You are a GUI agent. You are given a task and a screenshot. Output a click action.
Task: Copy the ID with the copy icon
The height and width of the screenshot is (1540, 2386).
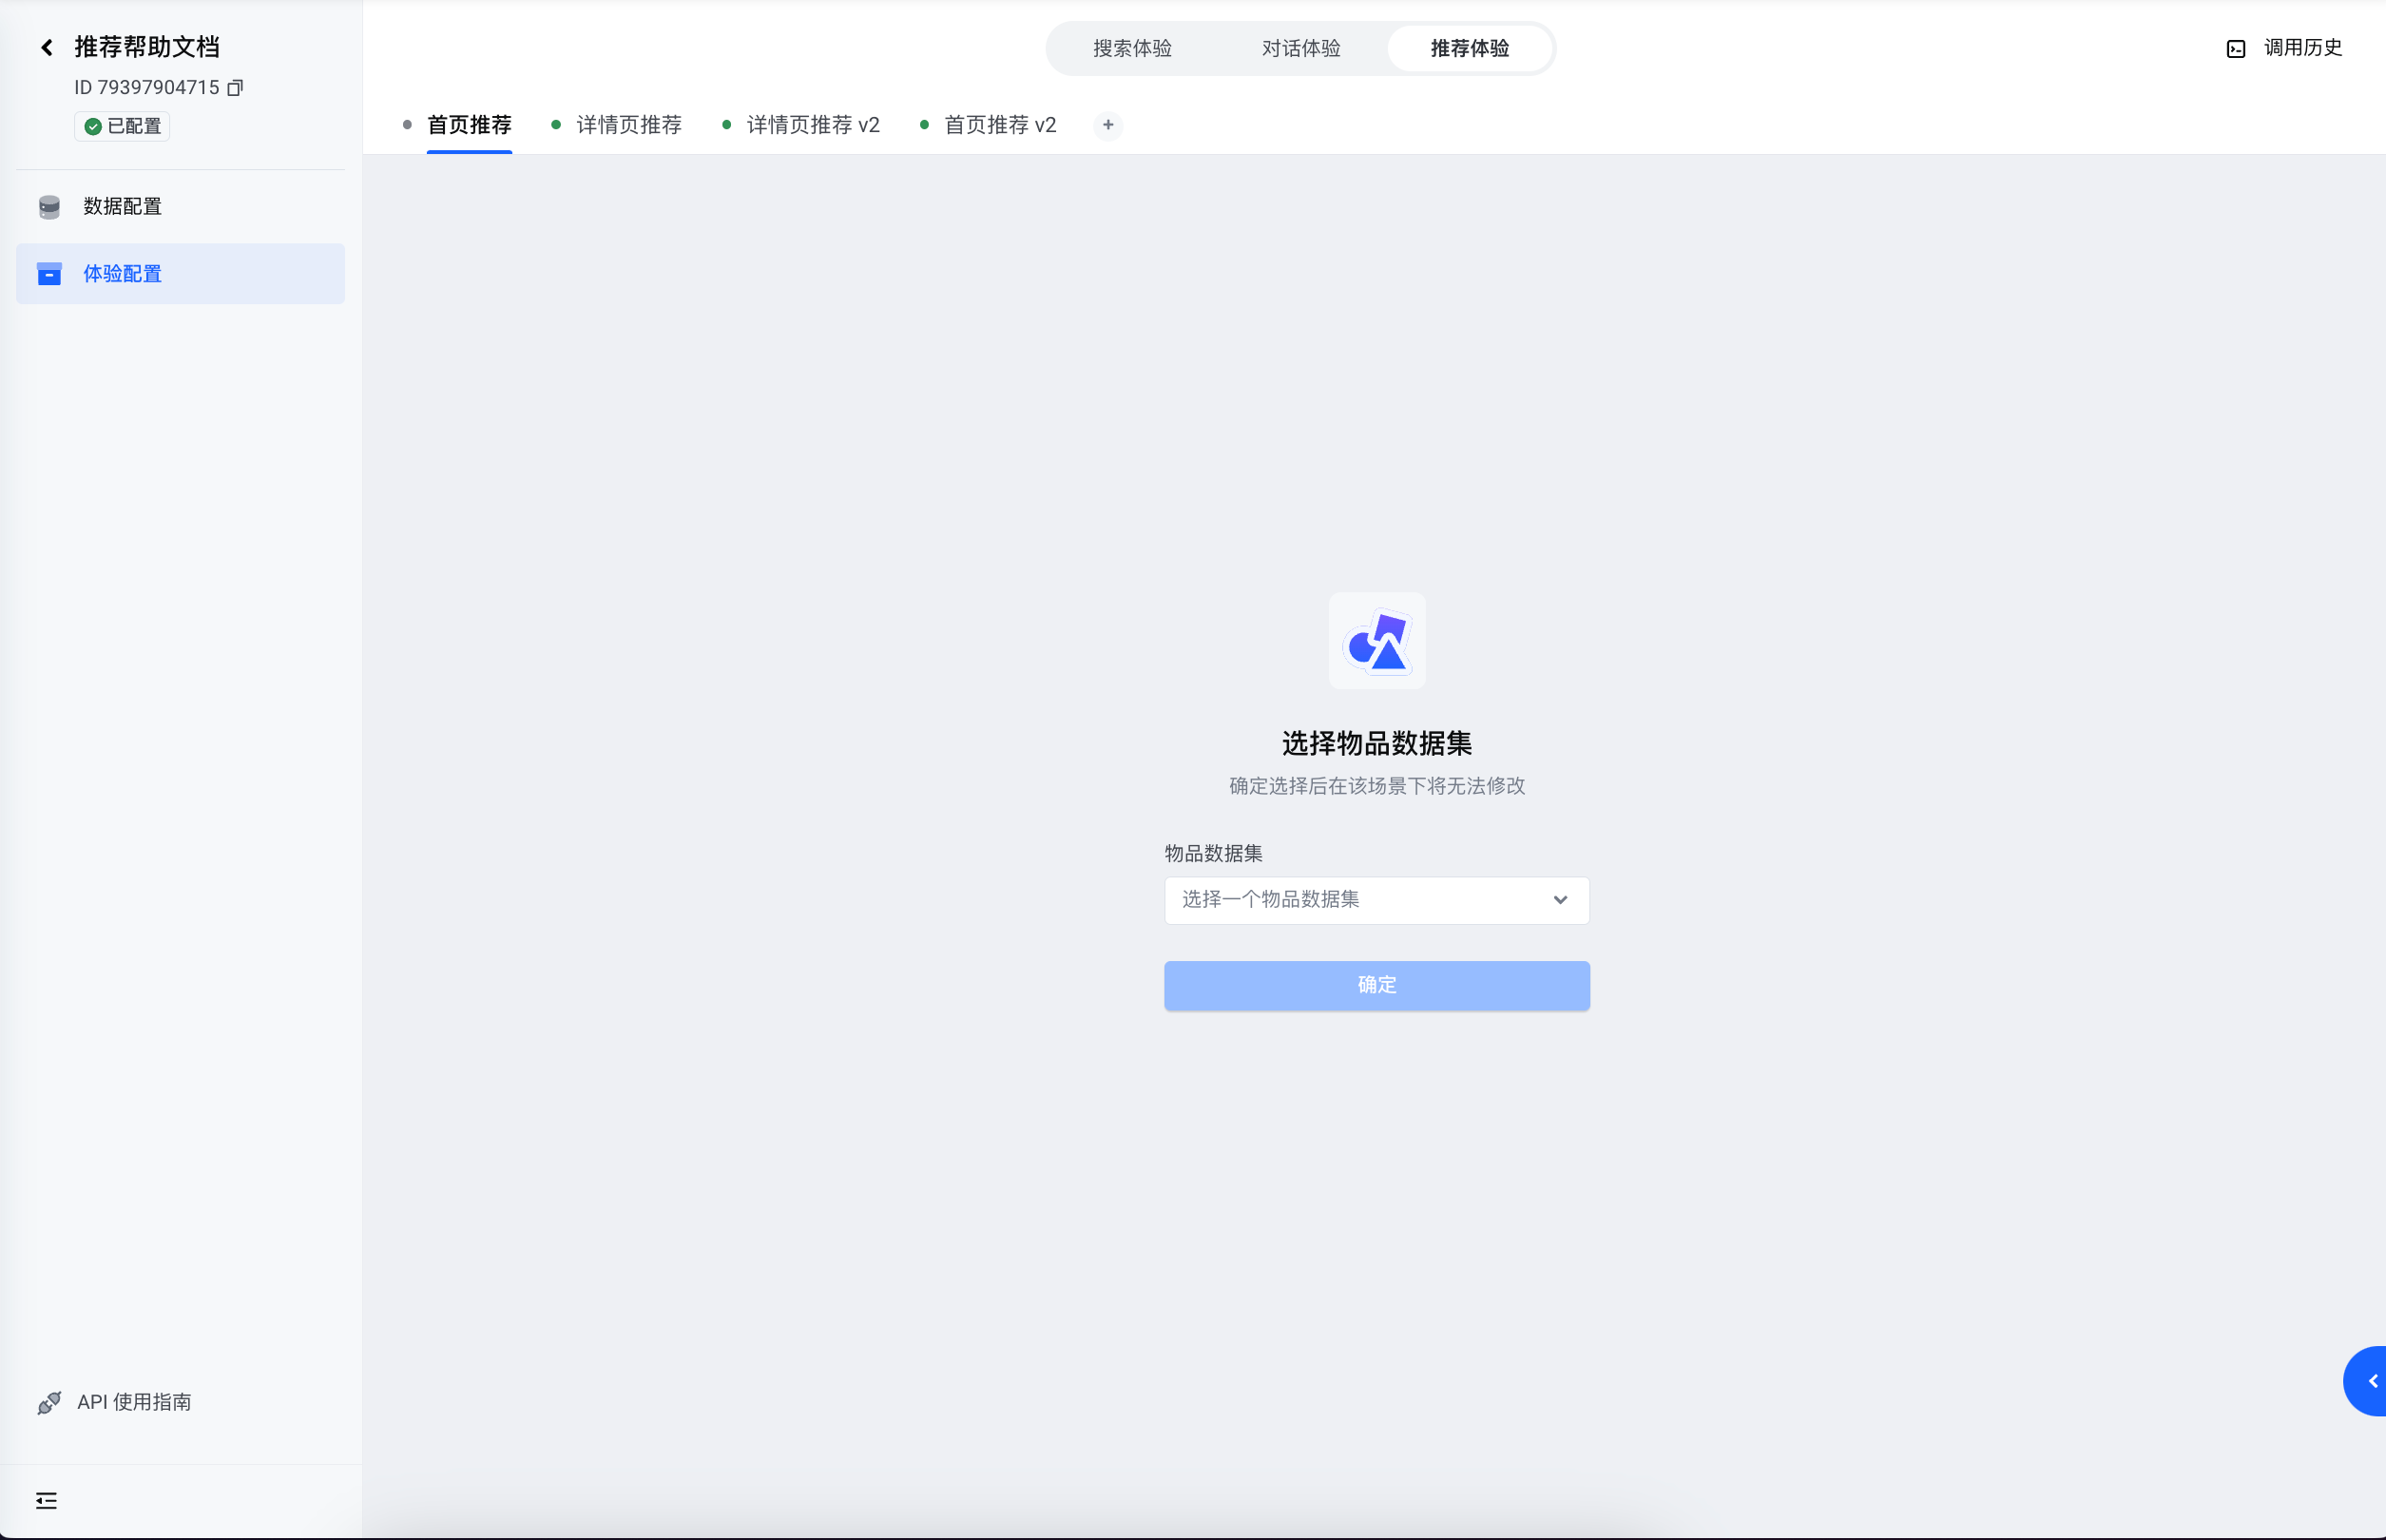(235, 88)
